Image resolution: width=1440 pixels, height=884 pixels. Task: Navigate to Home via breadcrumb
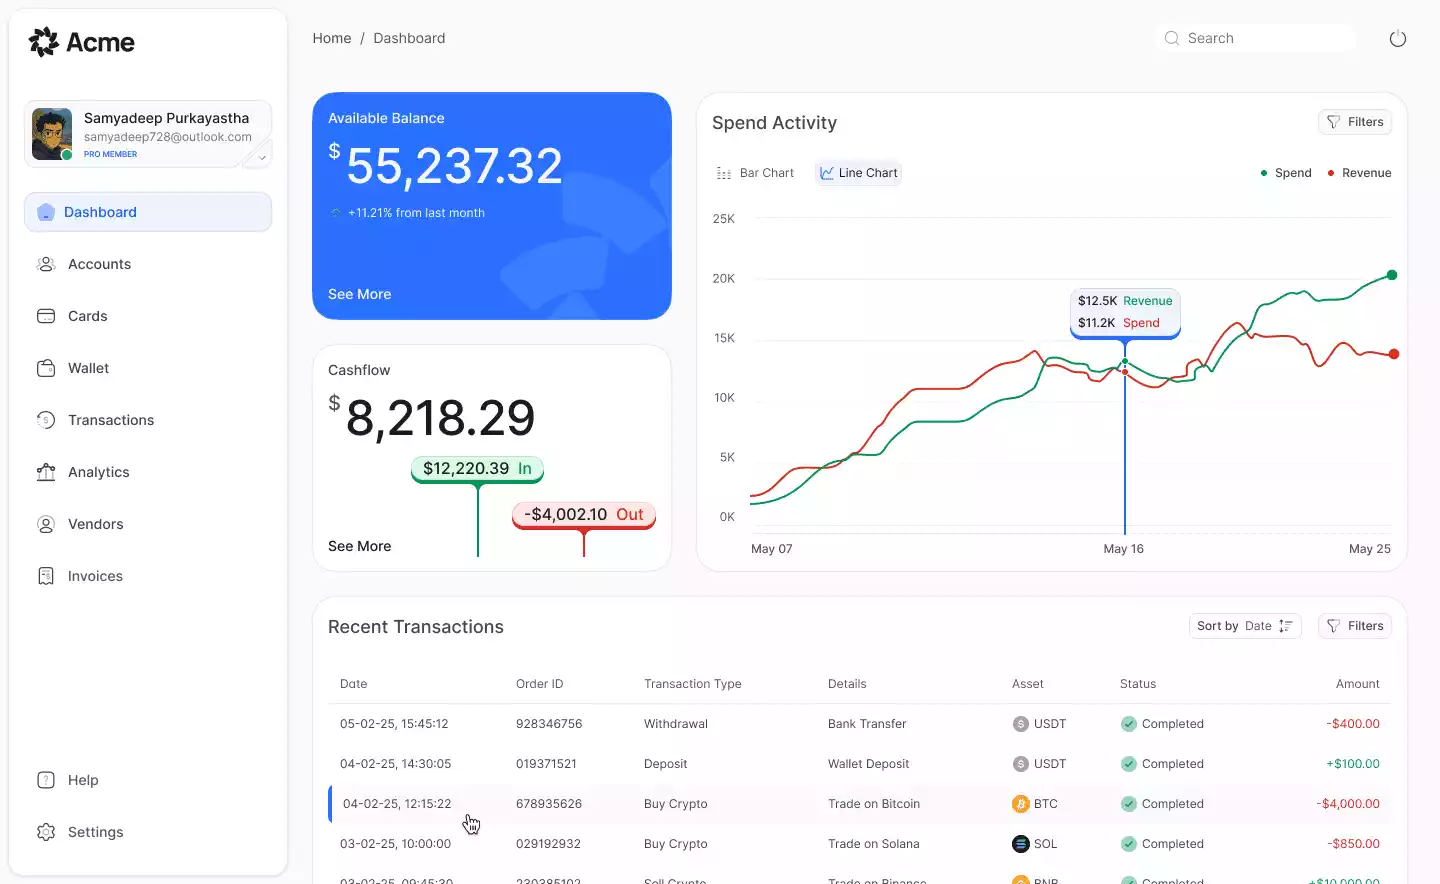(332, 38)
